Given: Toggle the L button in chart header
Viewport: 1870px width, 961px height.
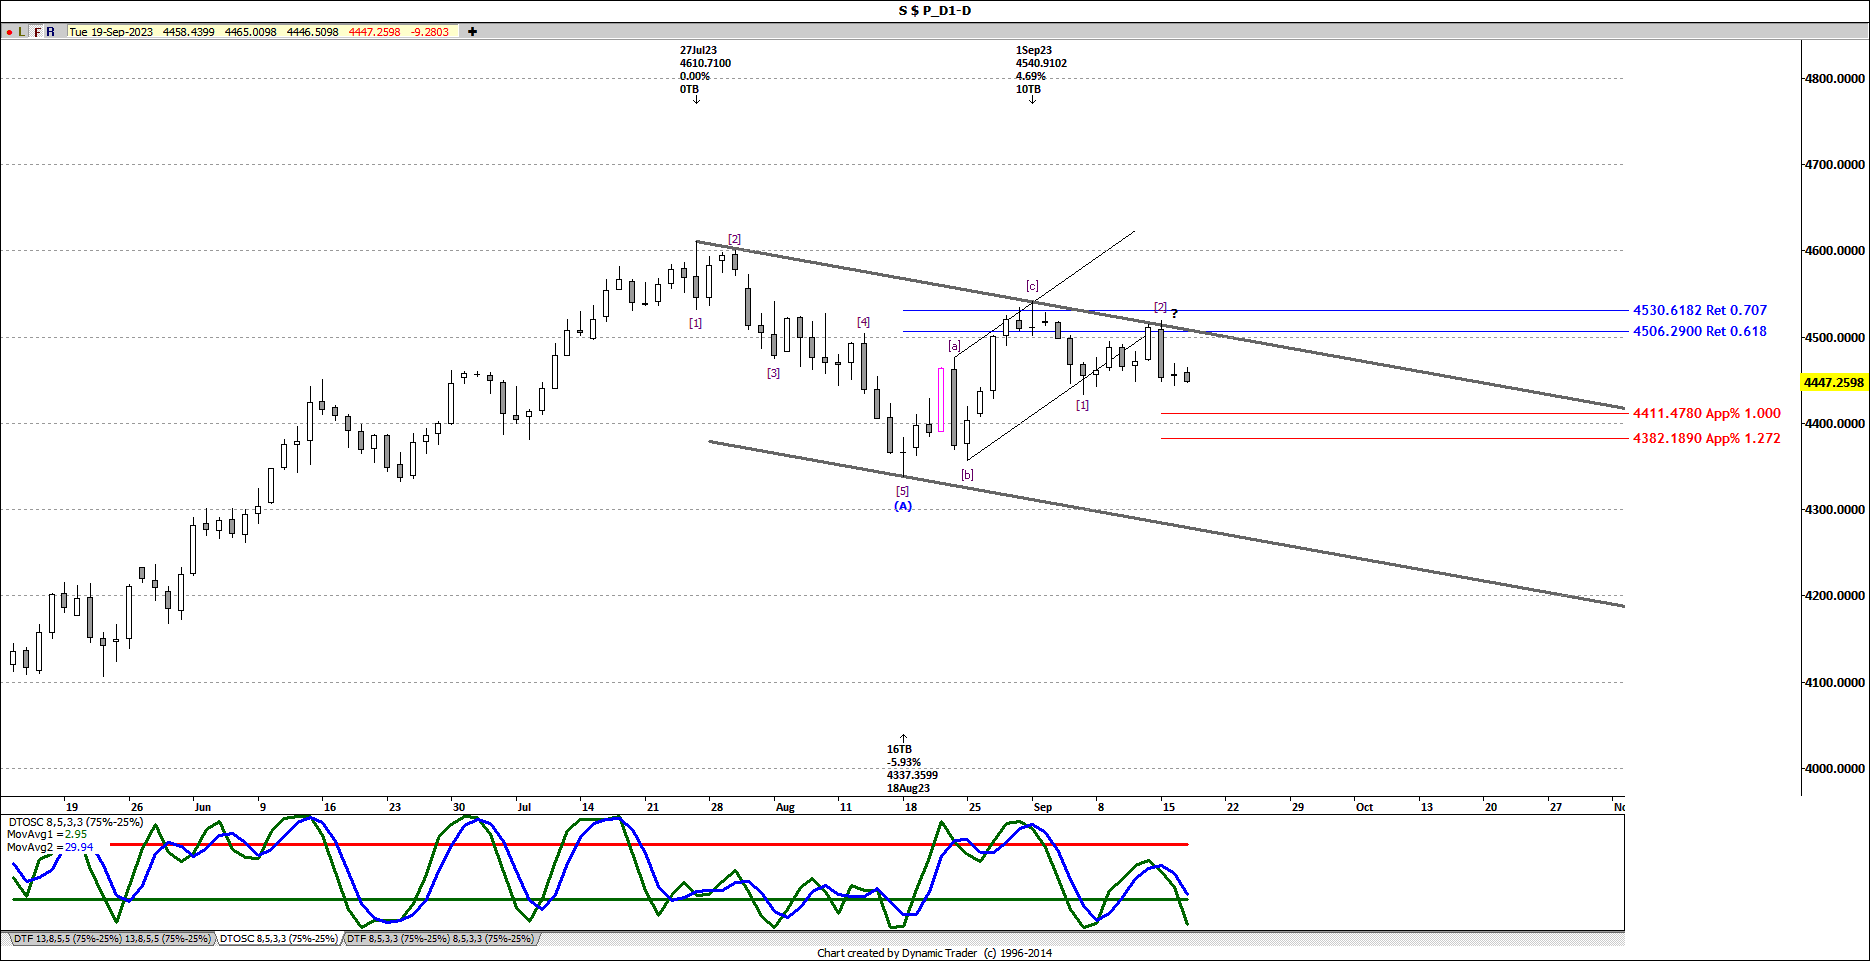Looking at the screenshot, I should (x=22, y=32).
